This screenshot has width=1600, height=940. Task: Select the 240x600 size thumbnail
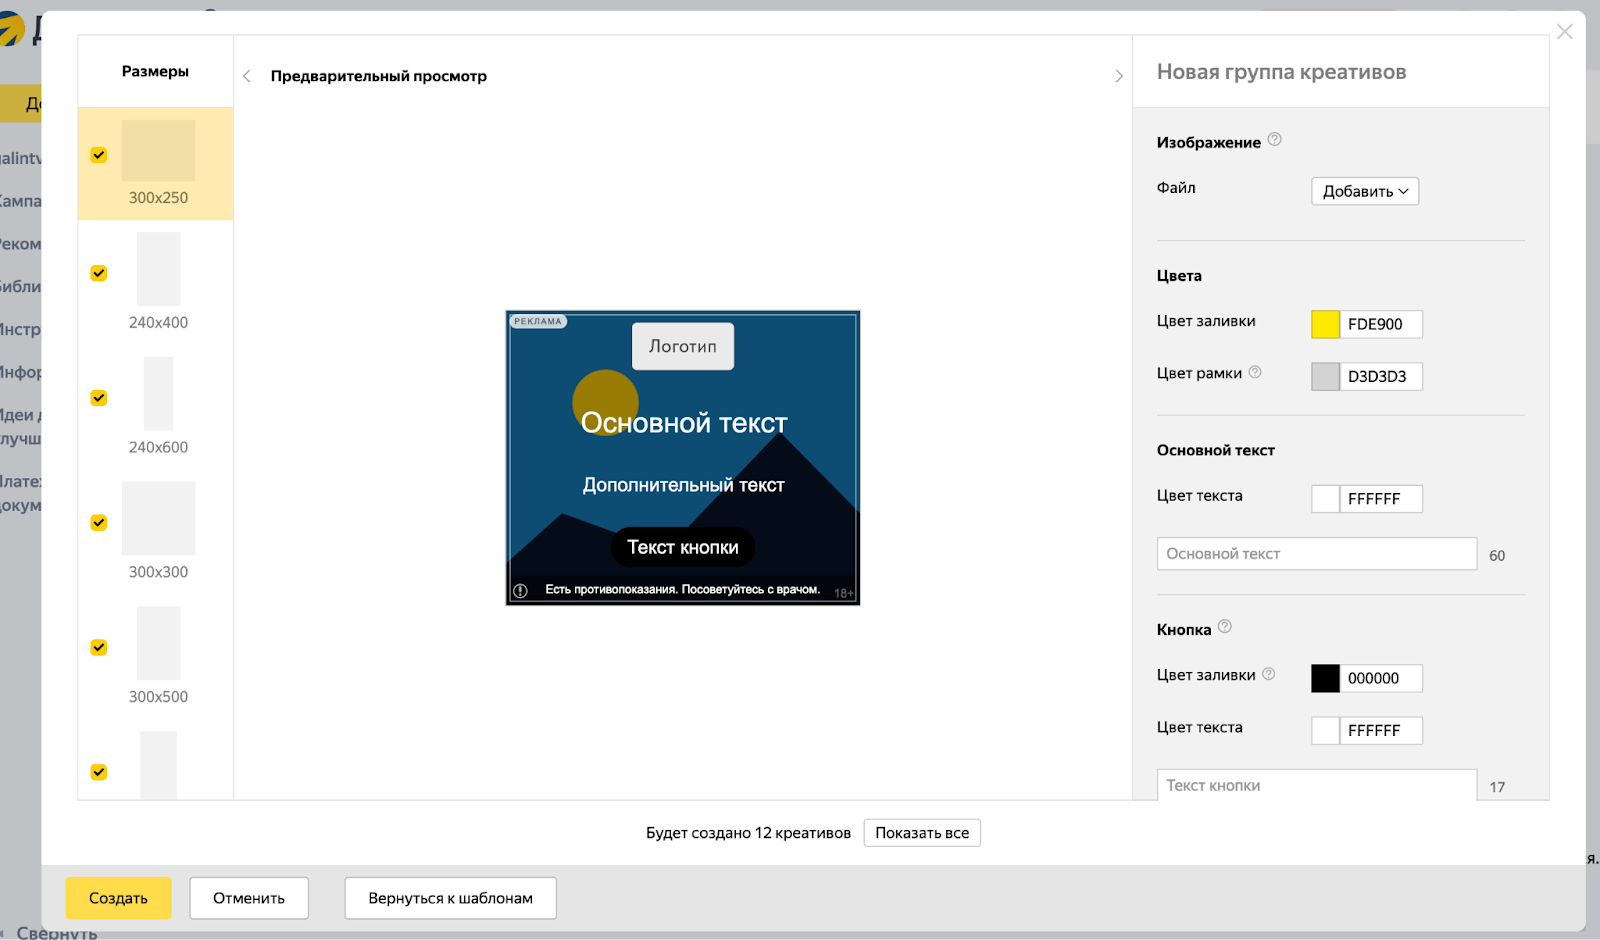coord(158,394)
